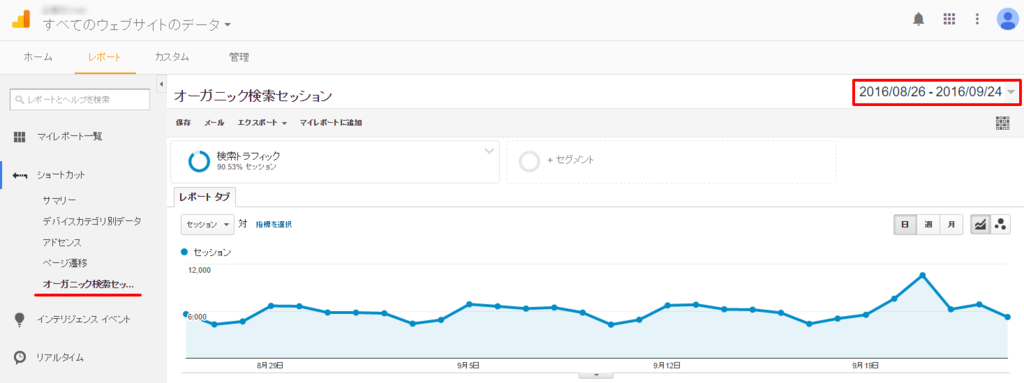Open the セッション metric dropdown
1024x383 pixels.
click(207, 224)
